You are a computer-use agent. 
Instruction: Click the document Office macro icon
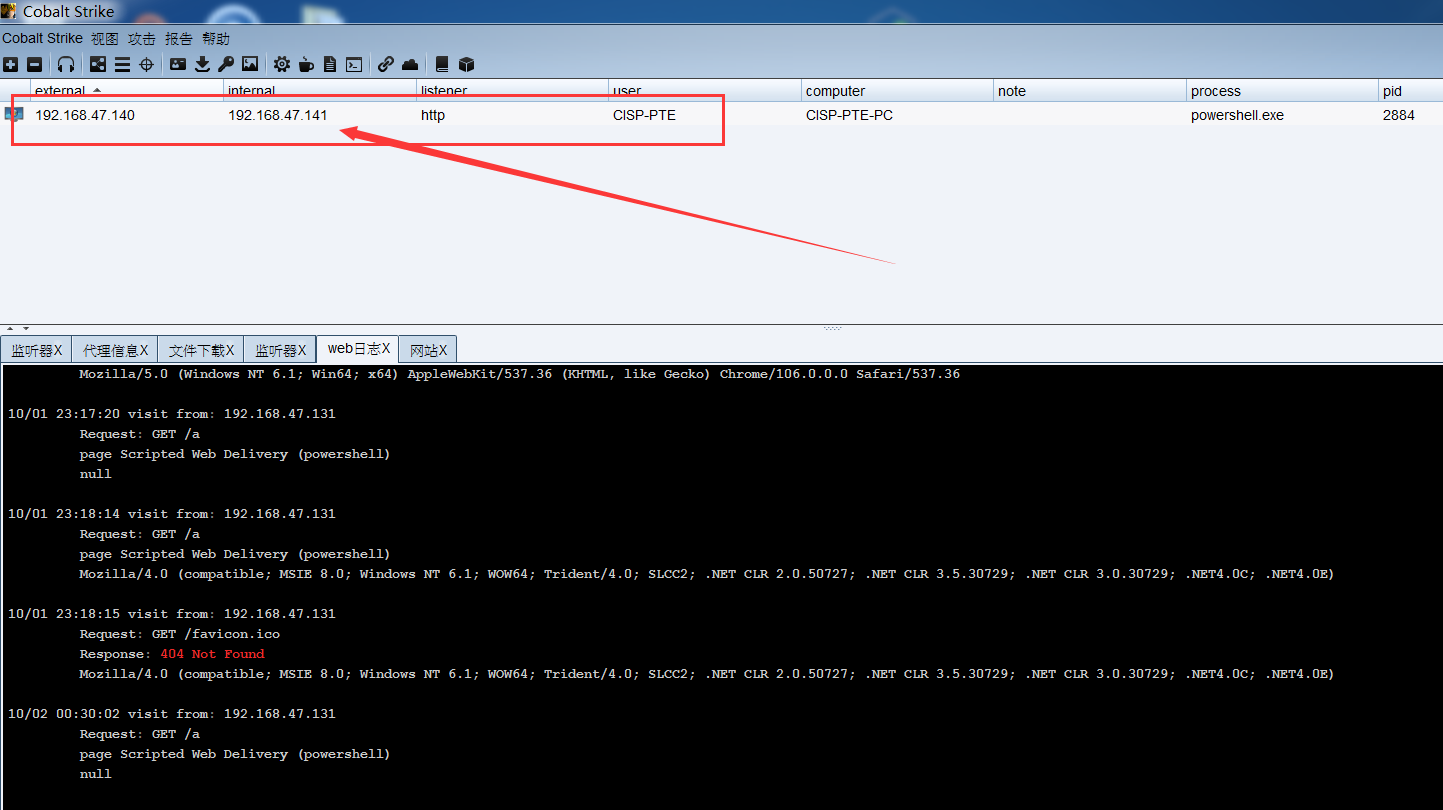tap(330, 64)
